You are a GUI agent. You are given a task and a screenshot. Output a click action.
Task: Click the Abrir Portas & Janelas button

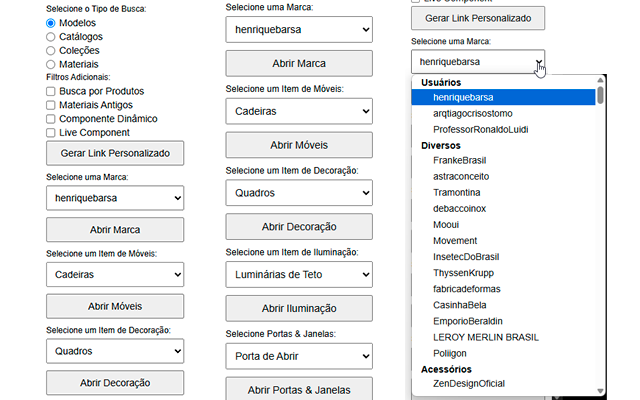coord(299,390)
